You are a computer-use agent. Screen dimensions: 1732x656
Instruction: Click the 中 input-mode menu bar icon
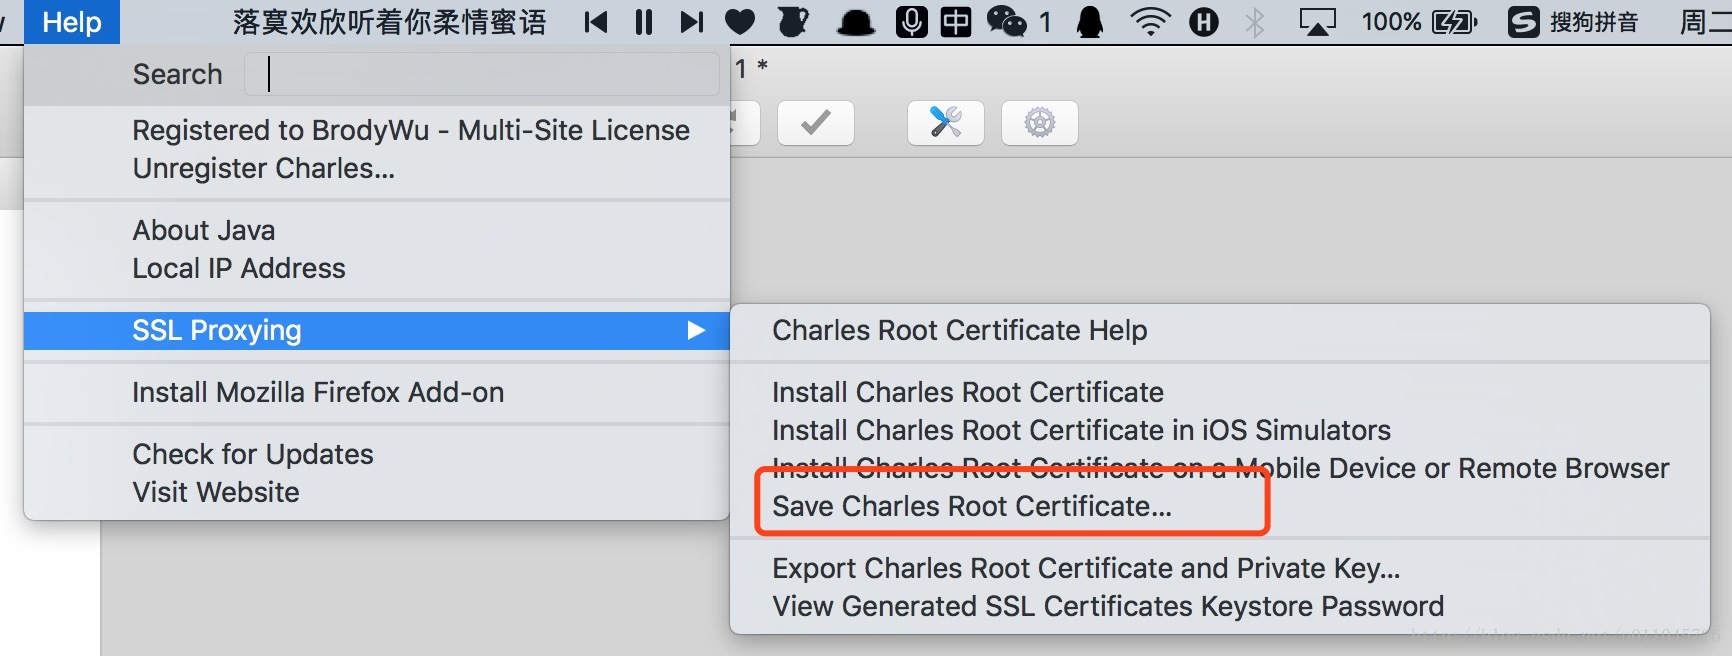coord(956,22)
